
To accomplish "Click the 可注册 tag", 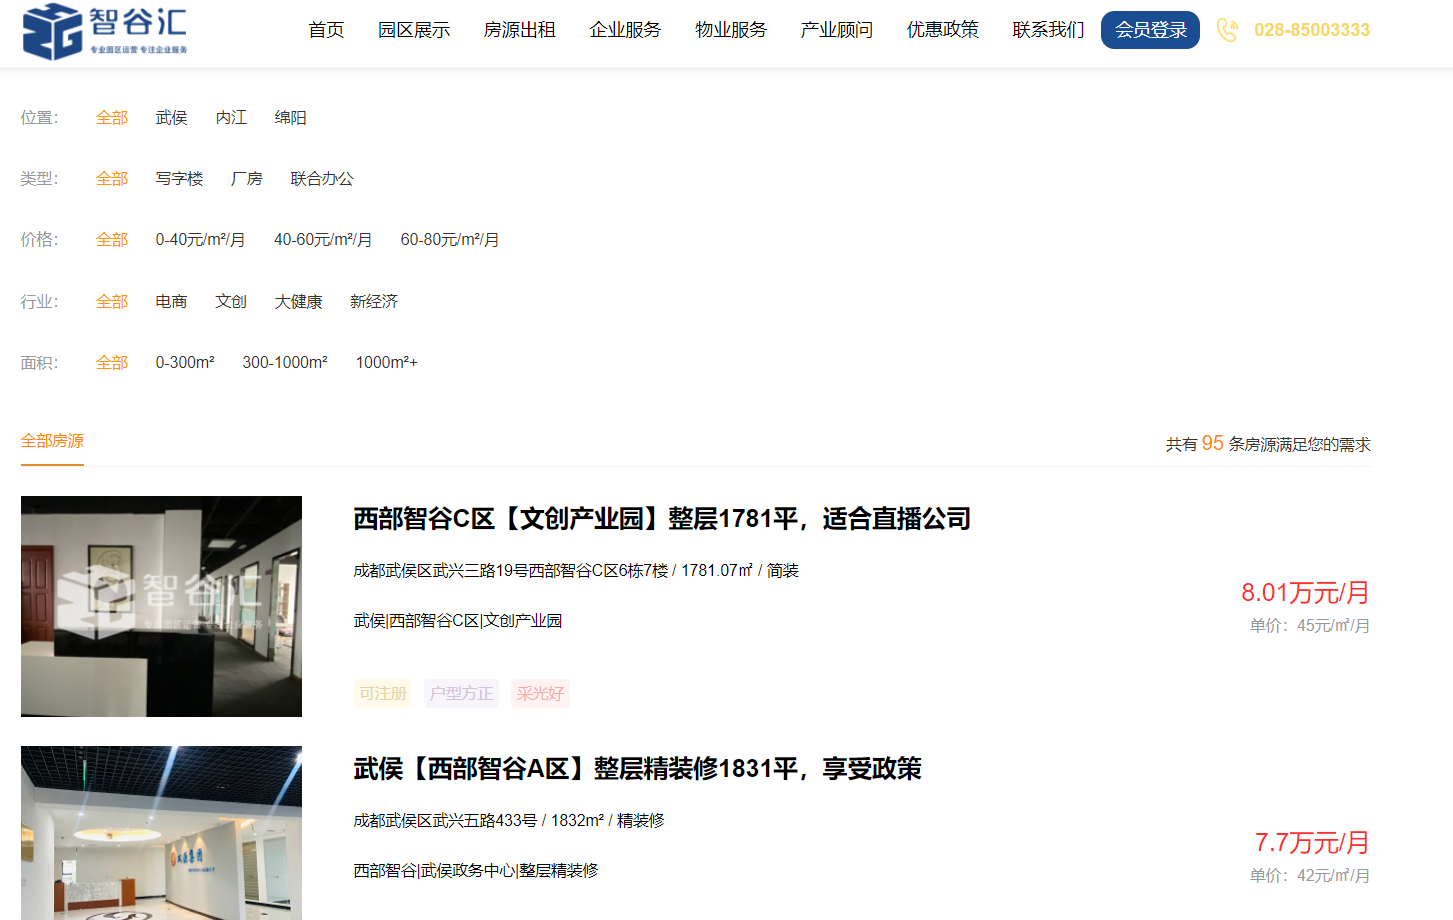I will pyautogui.click(x=383, y=693).
